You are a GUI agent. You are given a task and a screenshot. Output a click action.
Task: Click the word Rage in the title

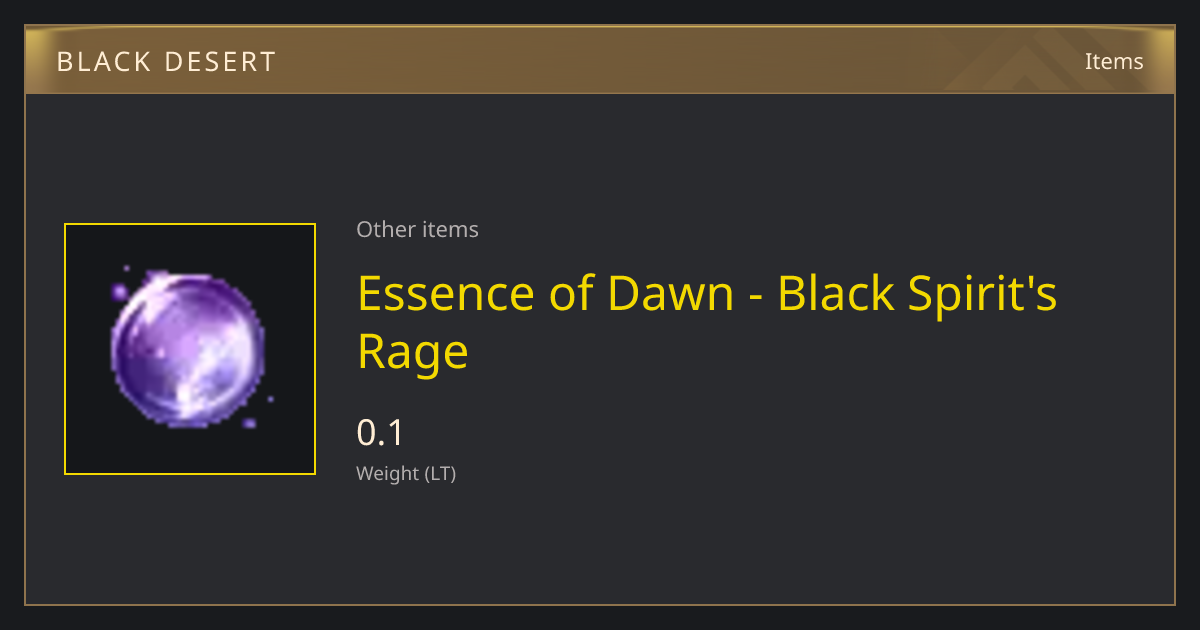[413, 352]
